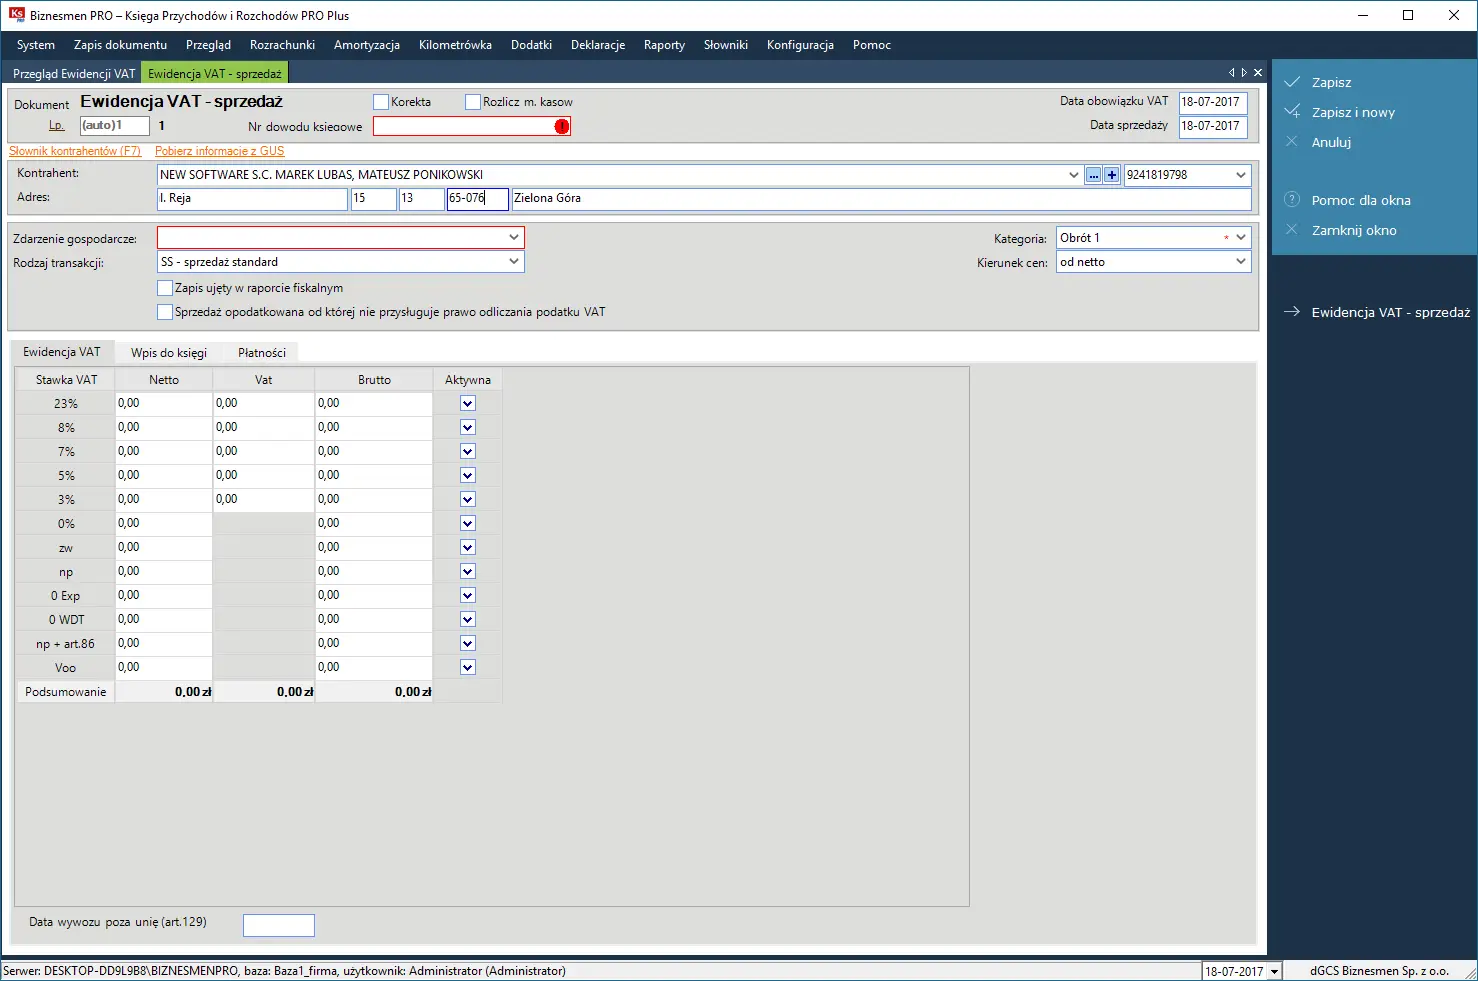
Task: Click the street field I. Reja
Action: 252,199
